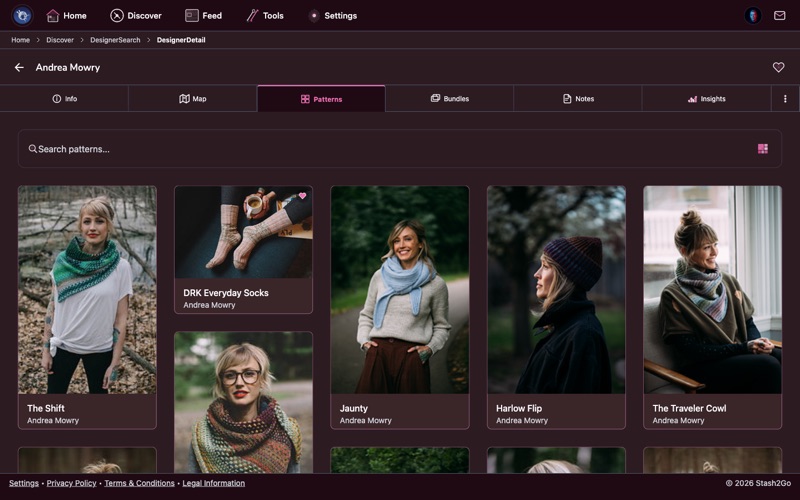Open the user profile avatar
This screenshot has width=800, height=500.
pyautogui.click(x=753, y=15)
